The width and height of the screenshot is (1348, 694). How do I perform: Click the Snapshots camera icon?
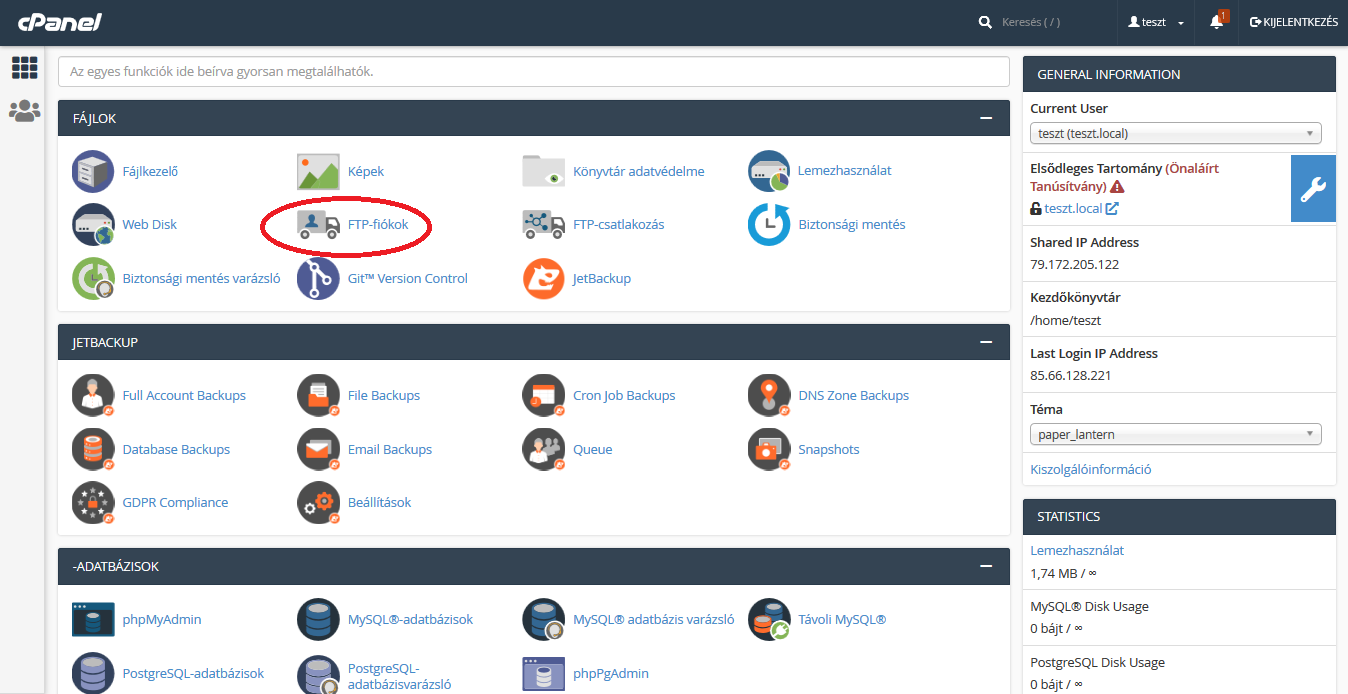pyautogui.click(x=769, y=449)
